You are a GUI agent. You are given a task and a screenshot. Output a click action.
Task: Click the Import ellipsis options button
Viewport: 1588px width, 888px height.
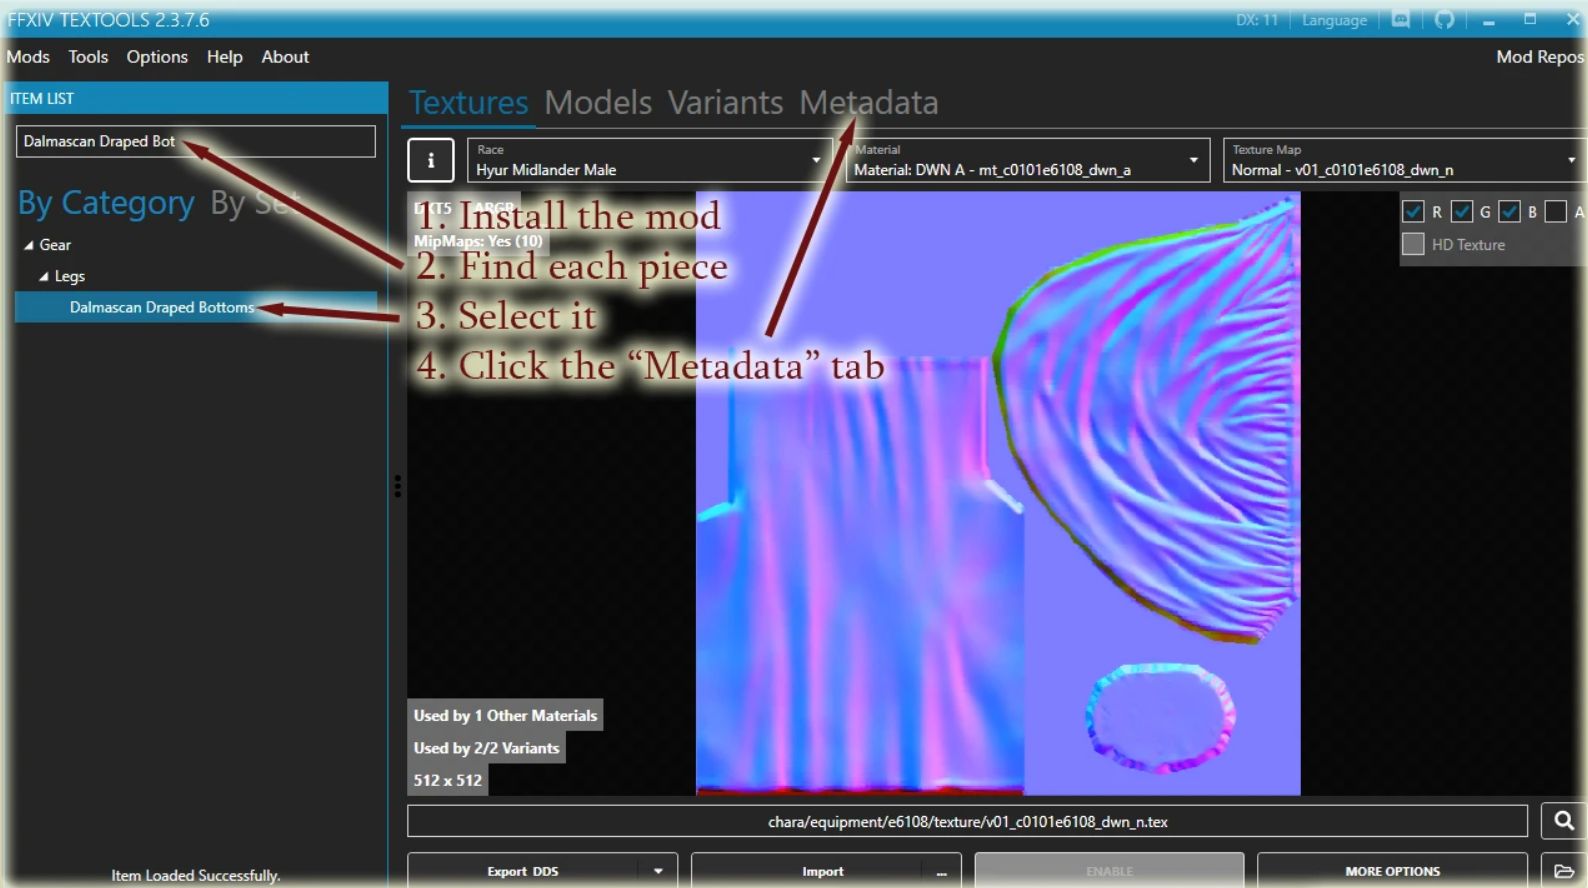[x=941, y=871]
